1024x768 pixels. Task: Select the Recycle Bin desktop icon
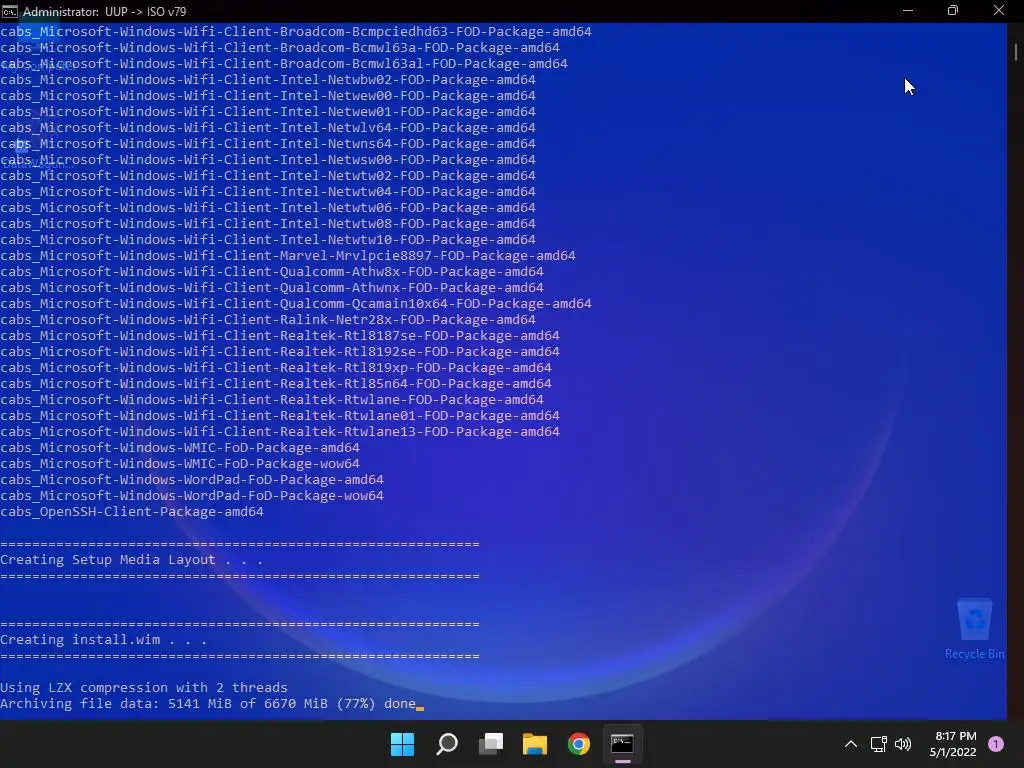[974, 629]
